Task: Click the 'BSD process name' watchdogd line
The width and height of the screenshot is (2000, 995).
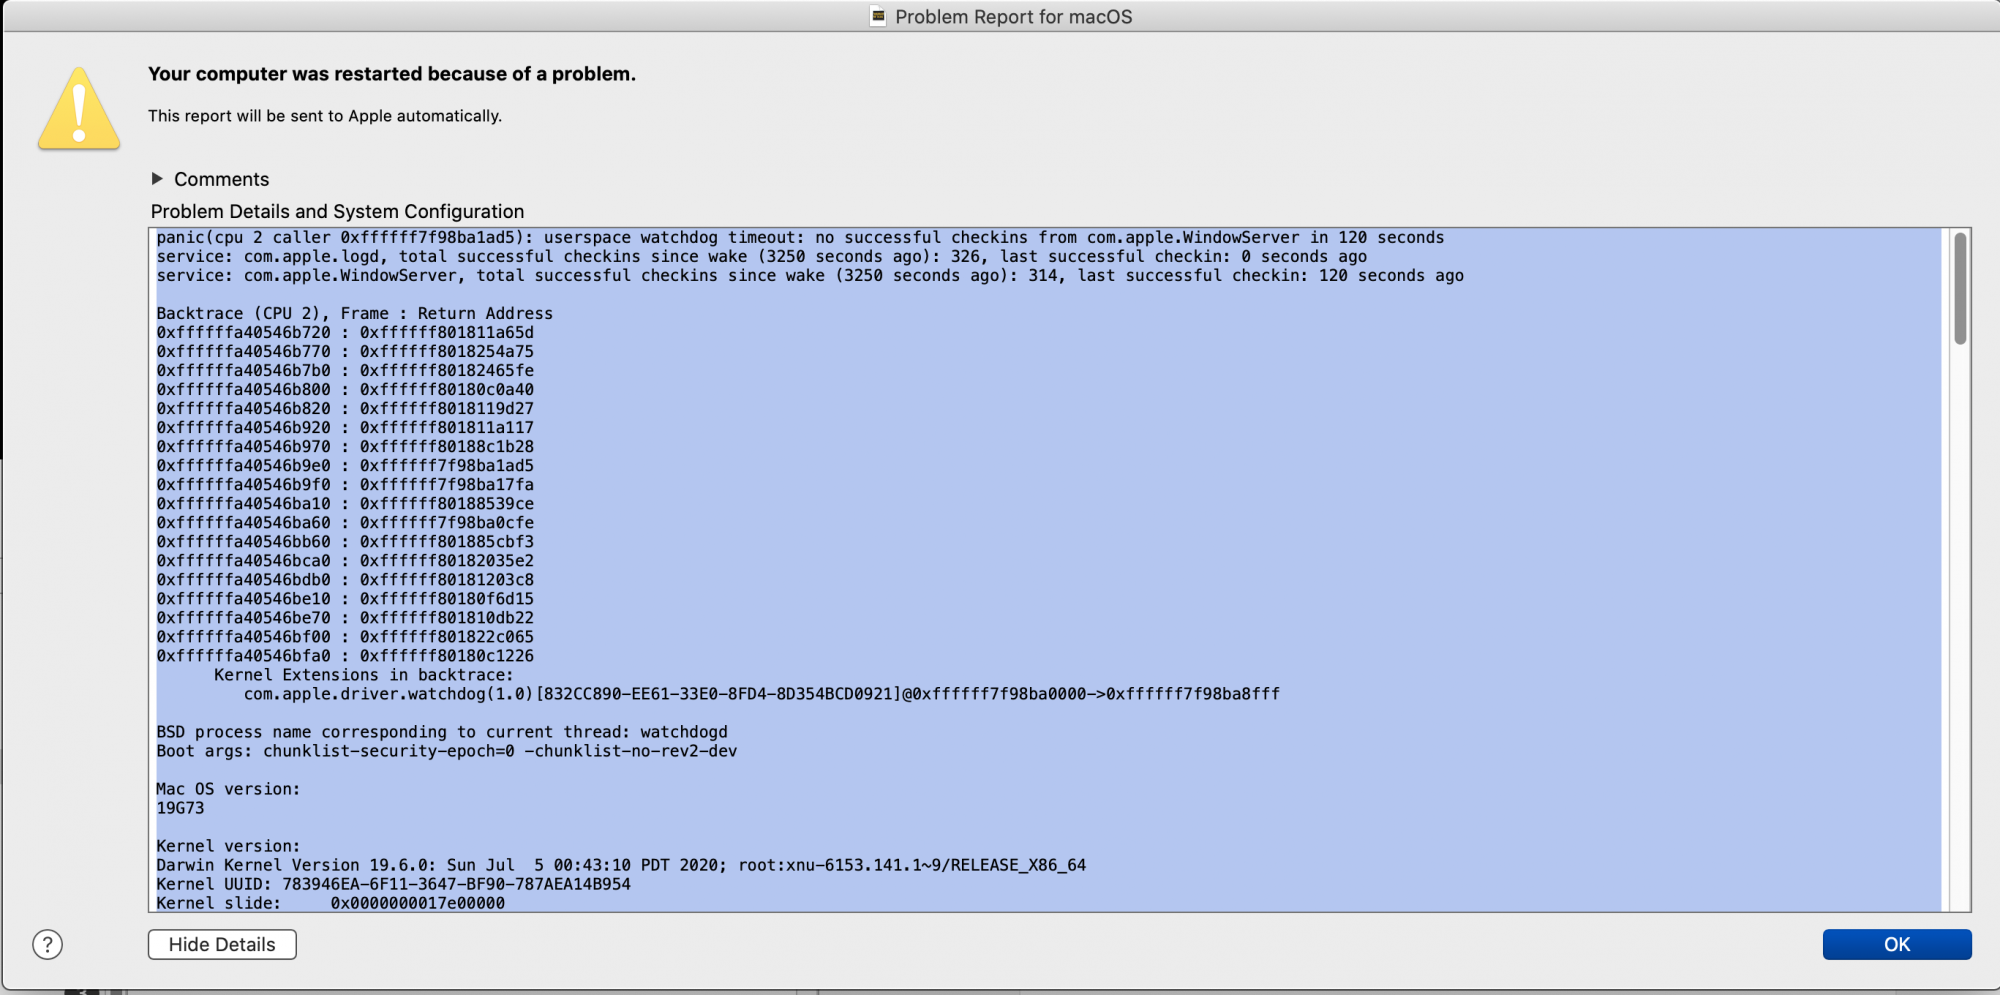Action: [442, 732]
